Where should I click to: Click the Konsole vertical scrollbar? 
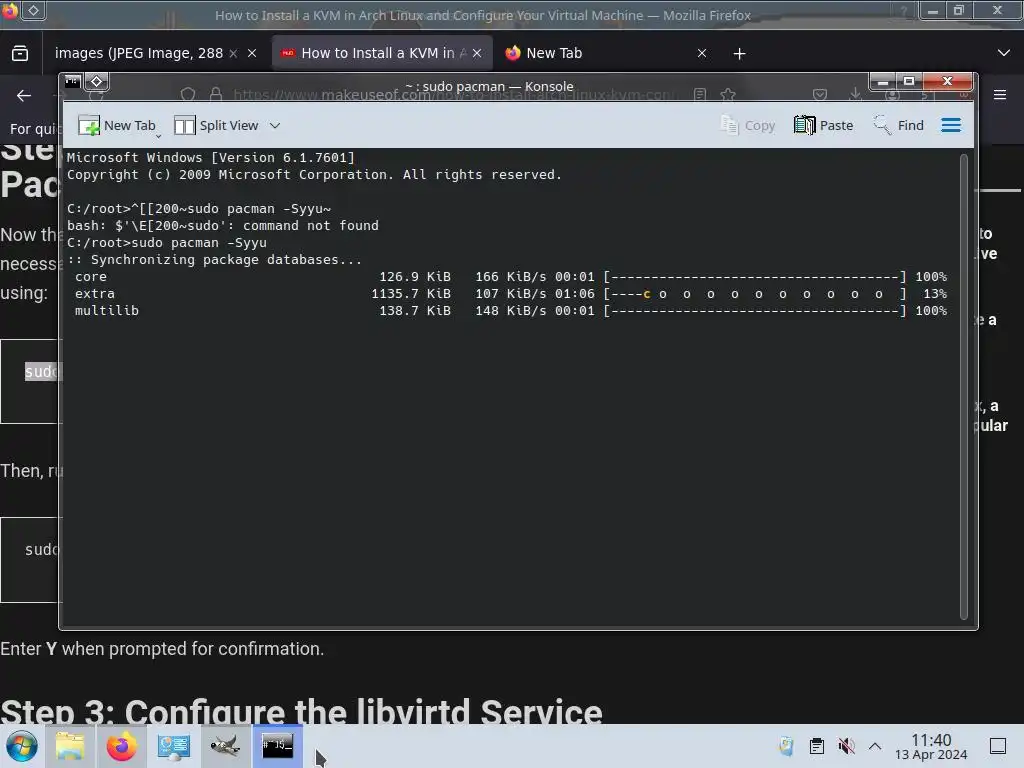coord(964,387)
